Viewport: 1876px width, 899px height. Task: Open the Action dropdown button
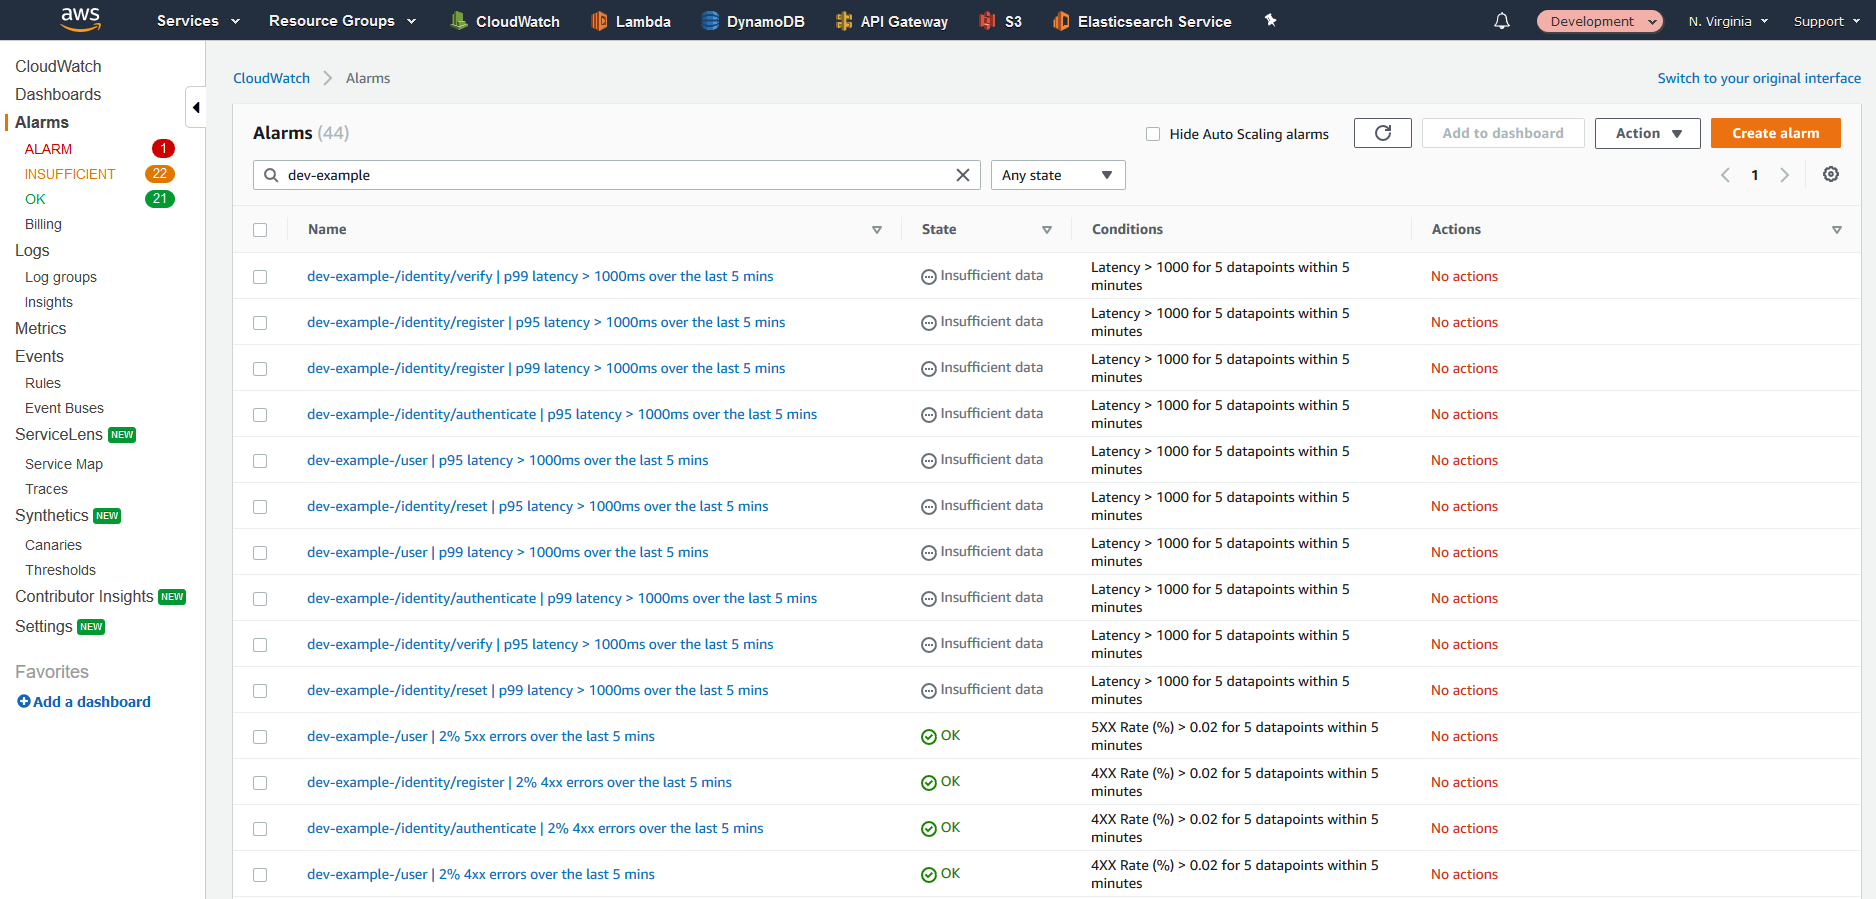click(x=1647, y=133)
